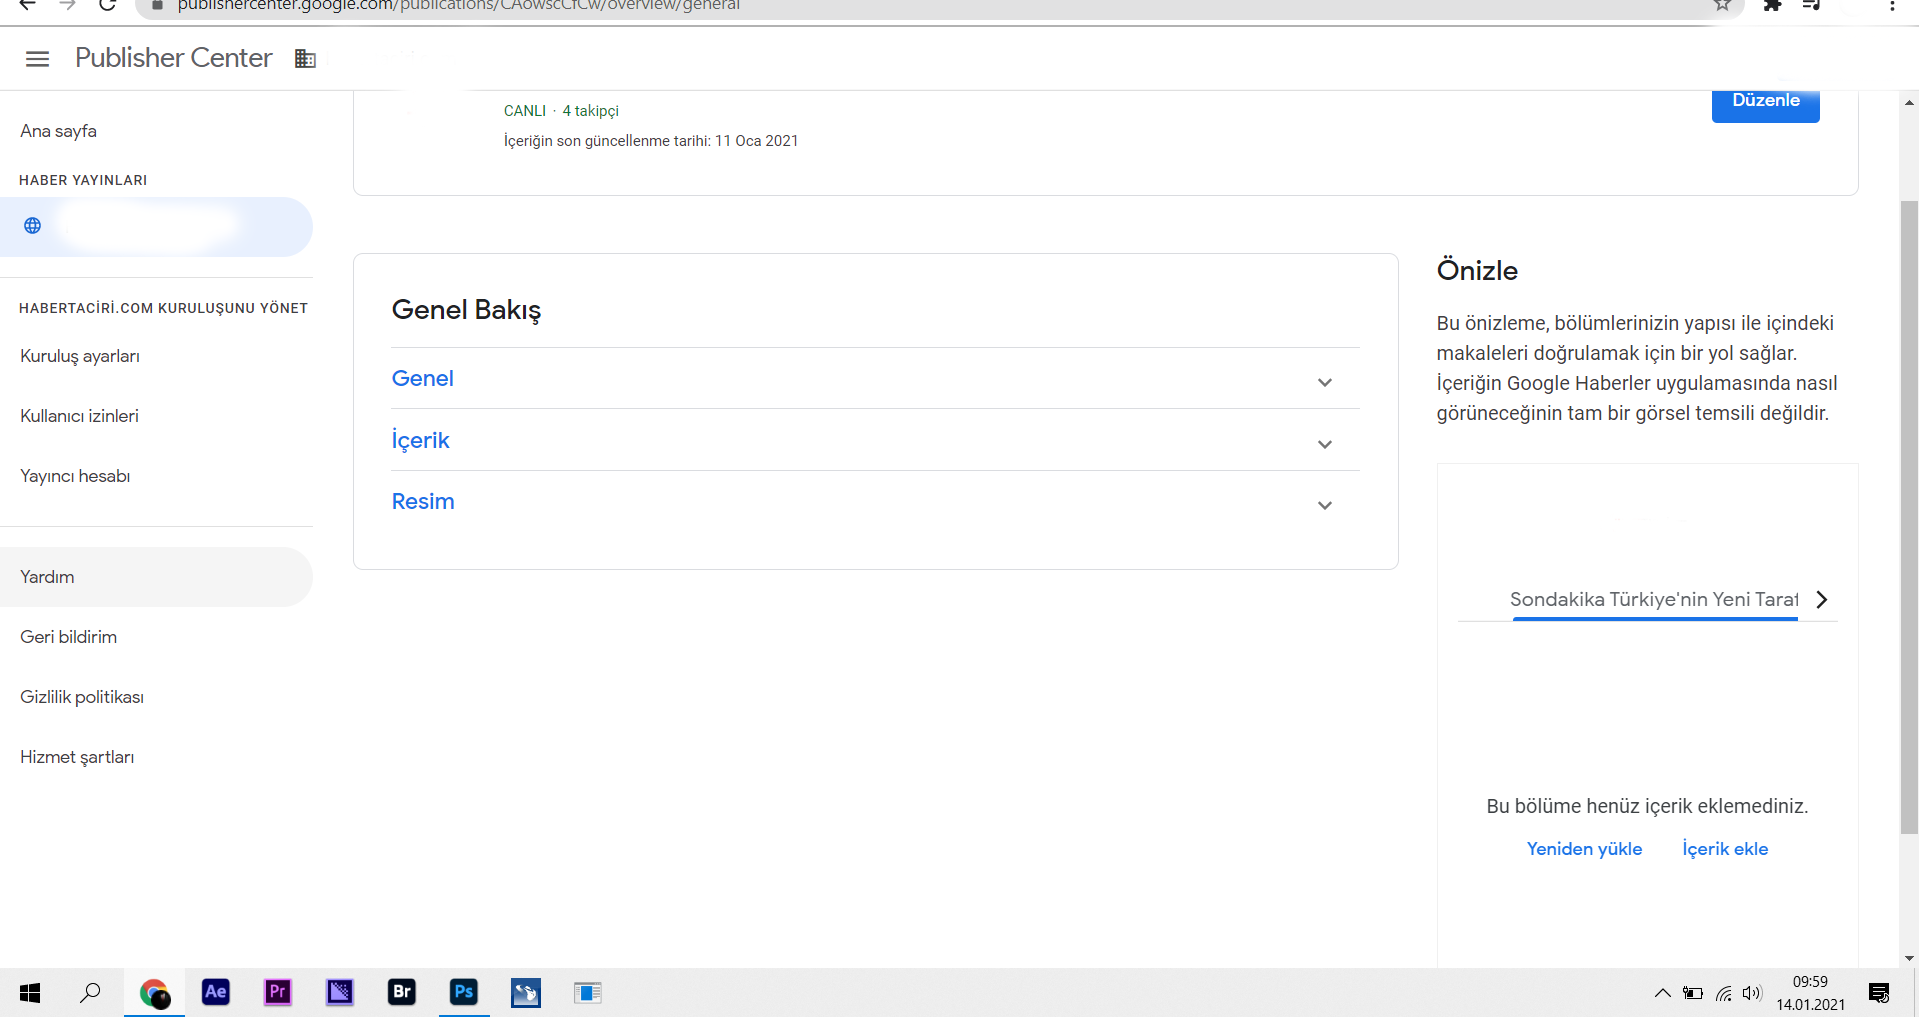Open the Wi-Fi network icon
The height and width of the screenshot is (1017, 1919).
pos(1723,993)
